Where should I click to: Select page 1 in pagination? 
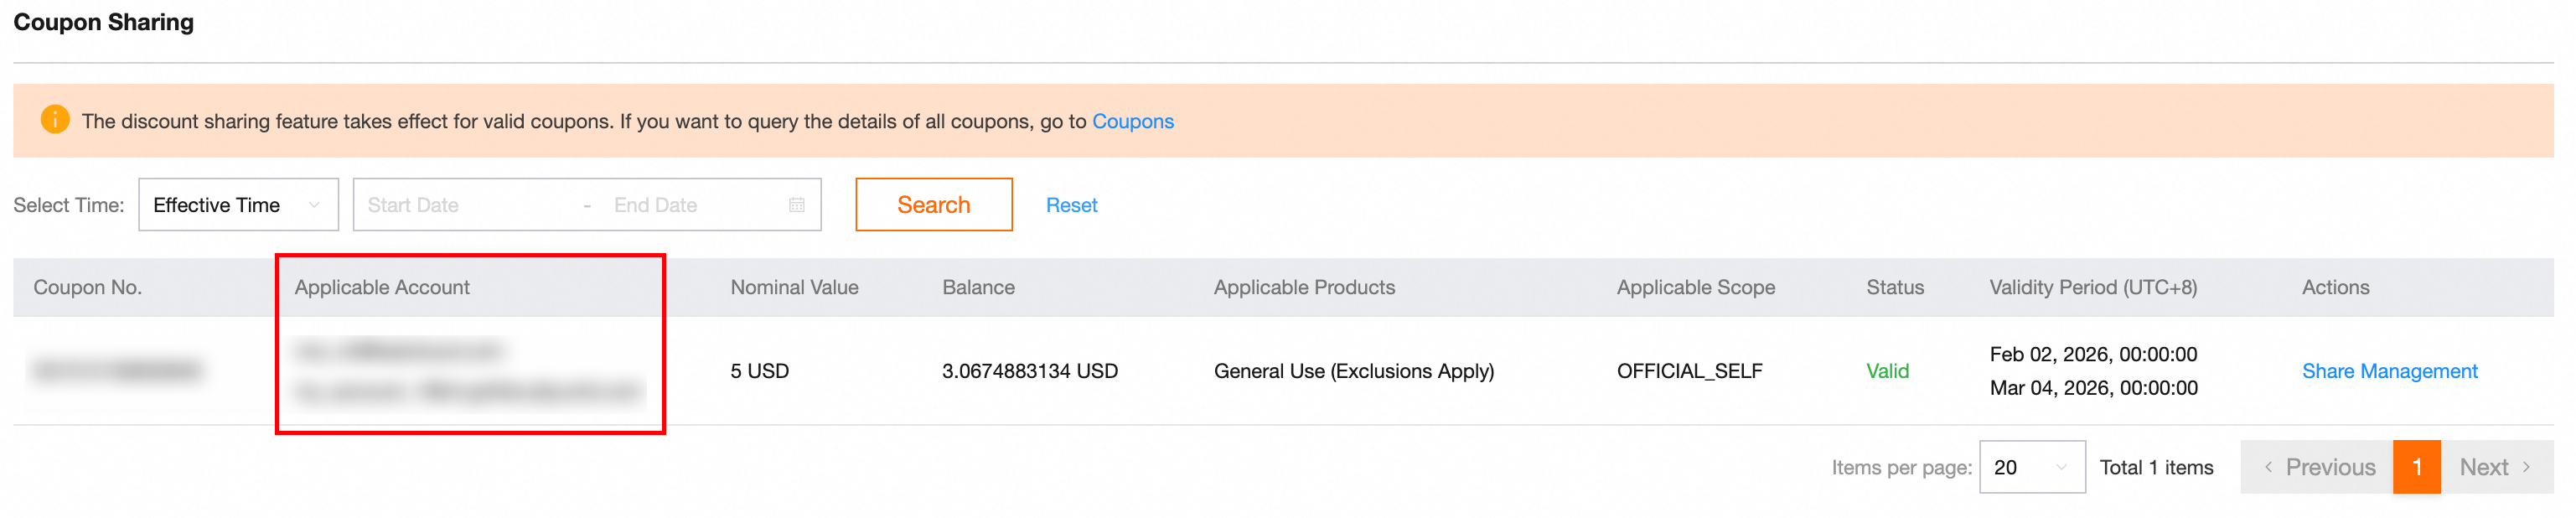(x=2417, y=467)
